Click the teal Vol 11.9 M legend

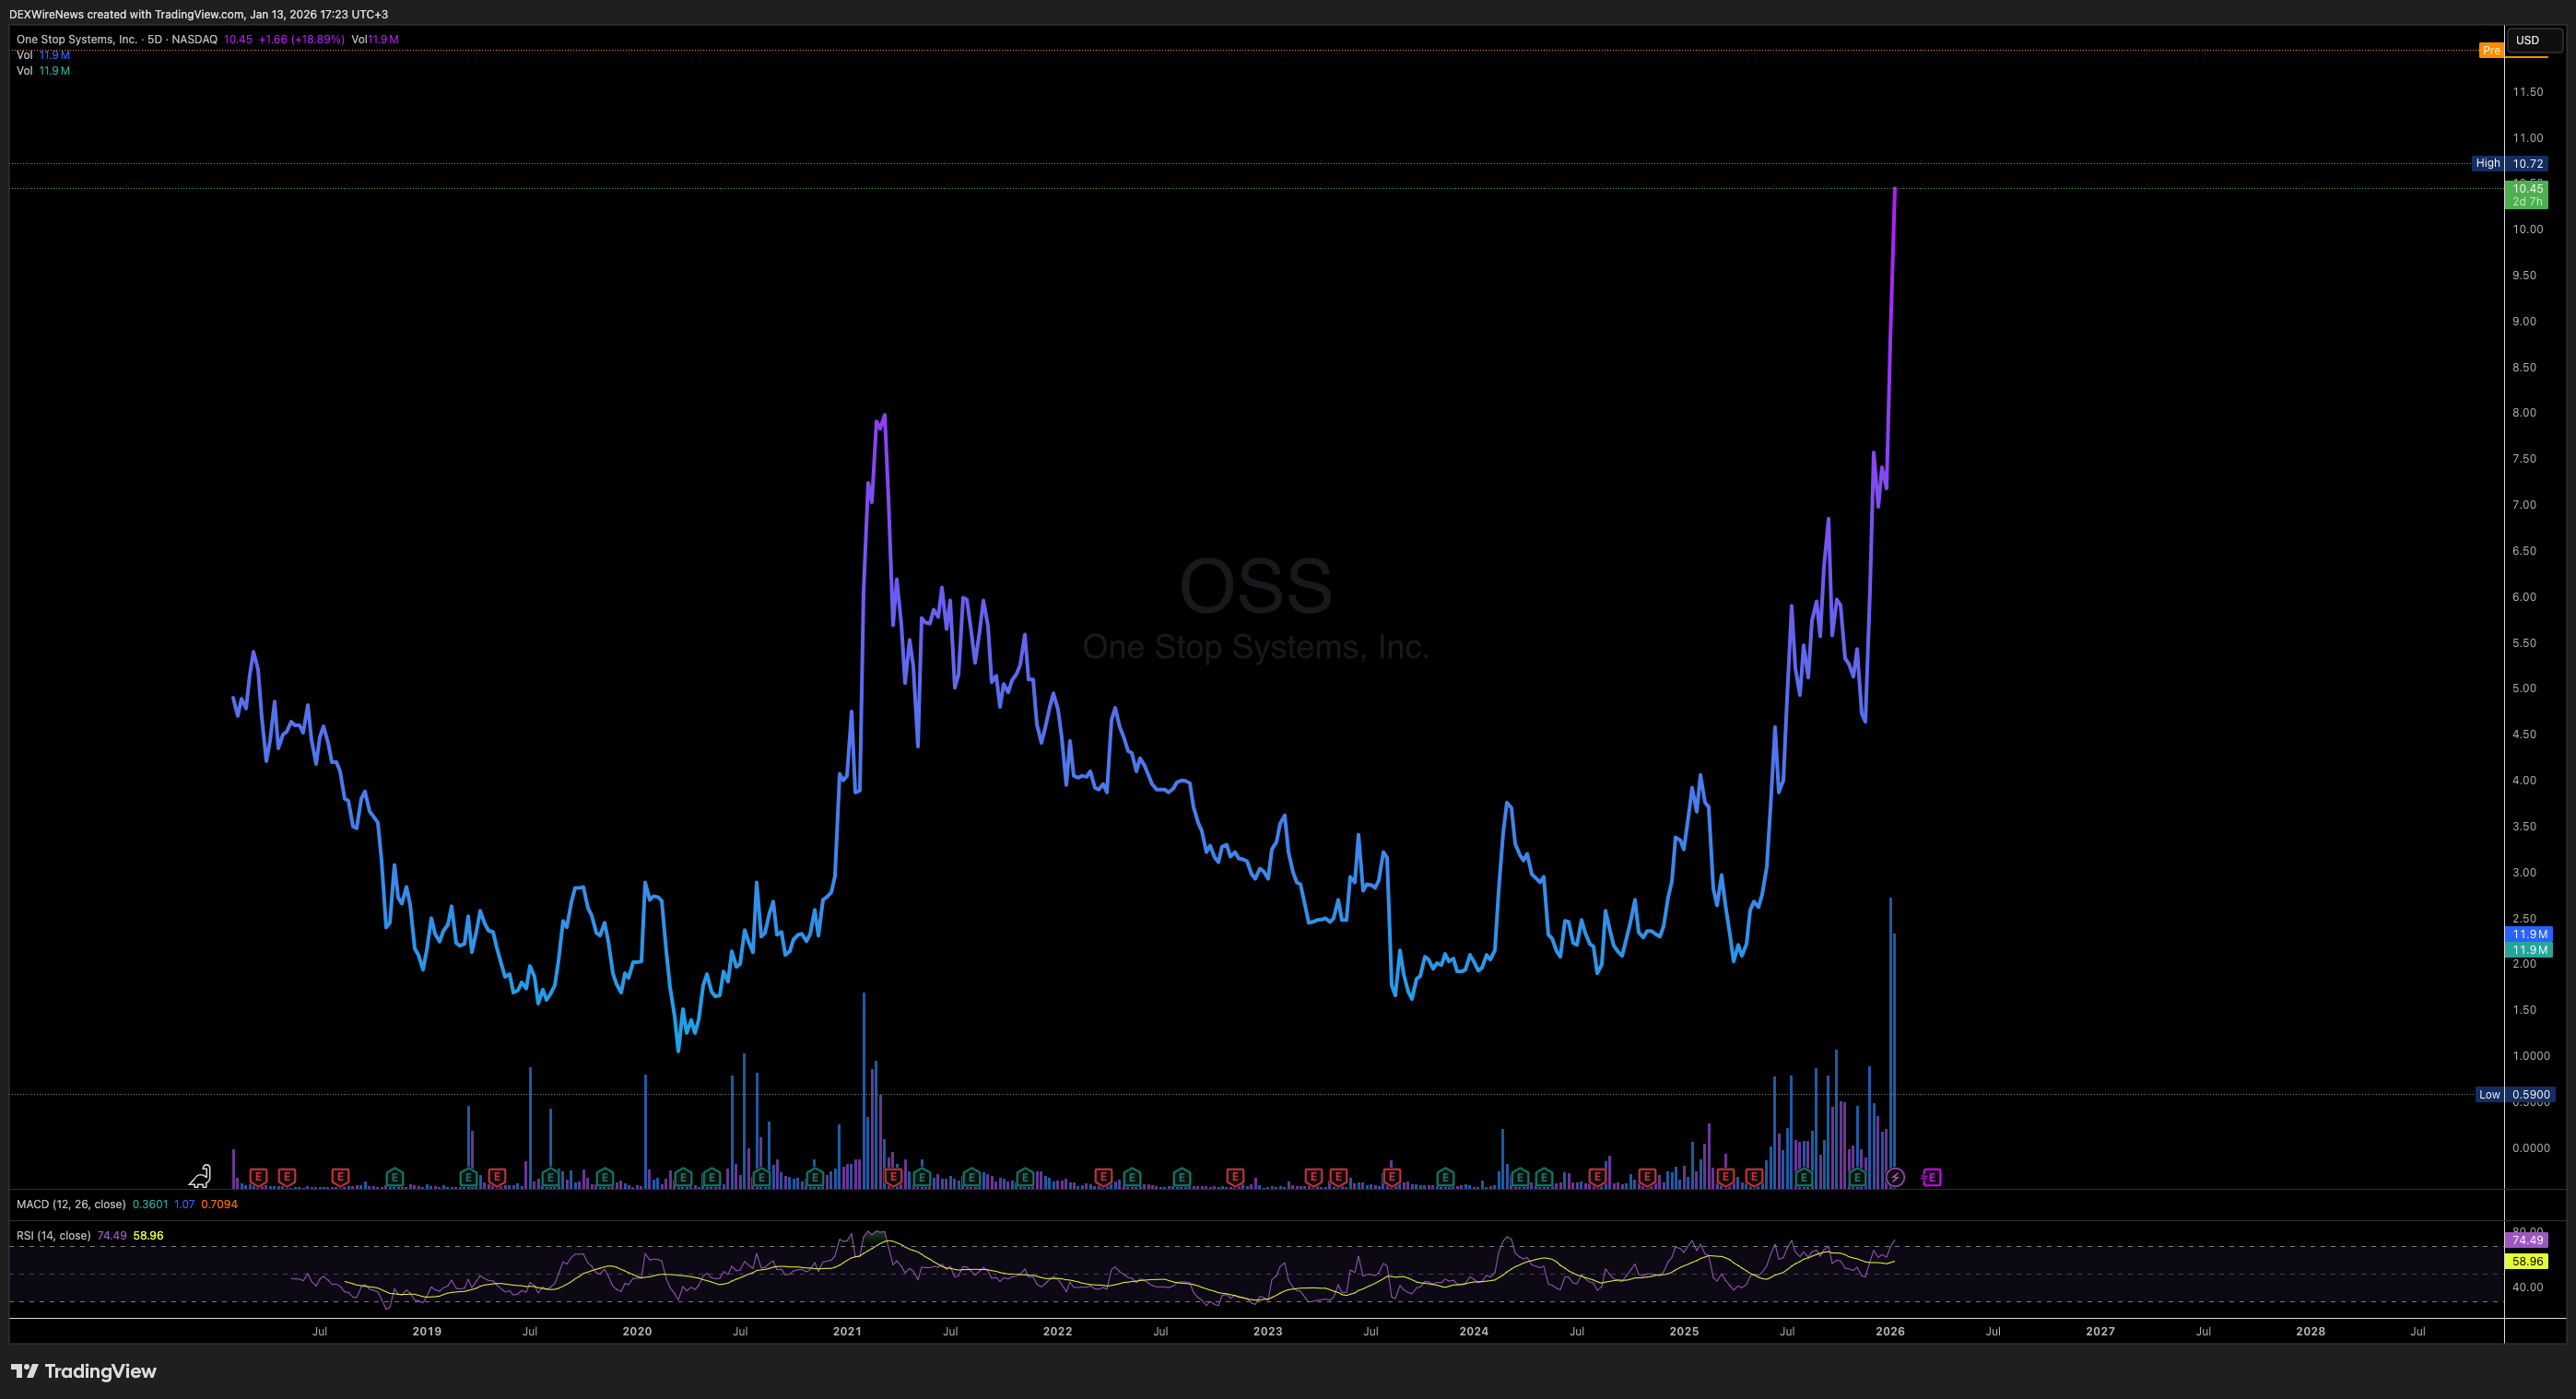[43, 71]
